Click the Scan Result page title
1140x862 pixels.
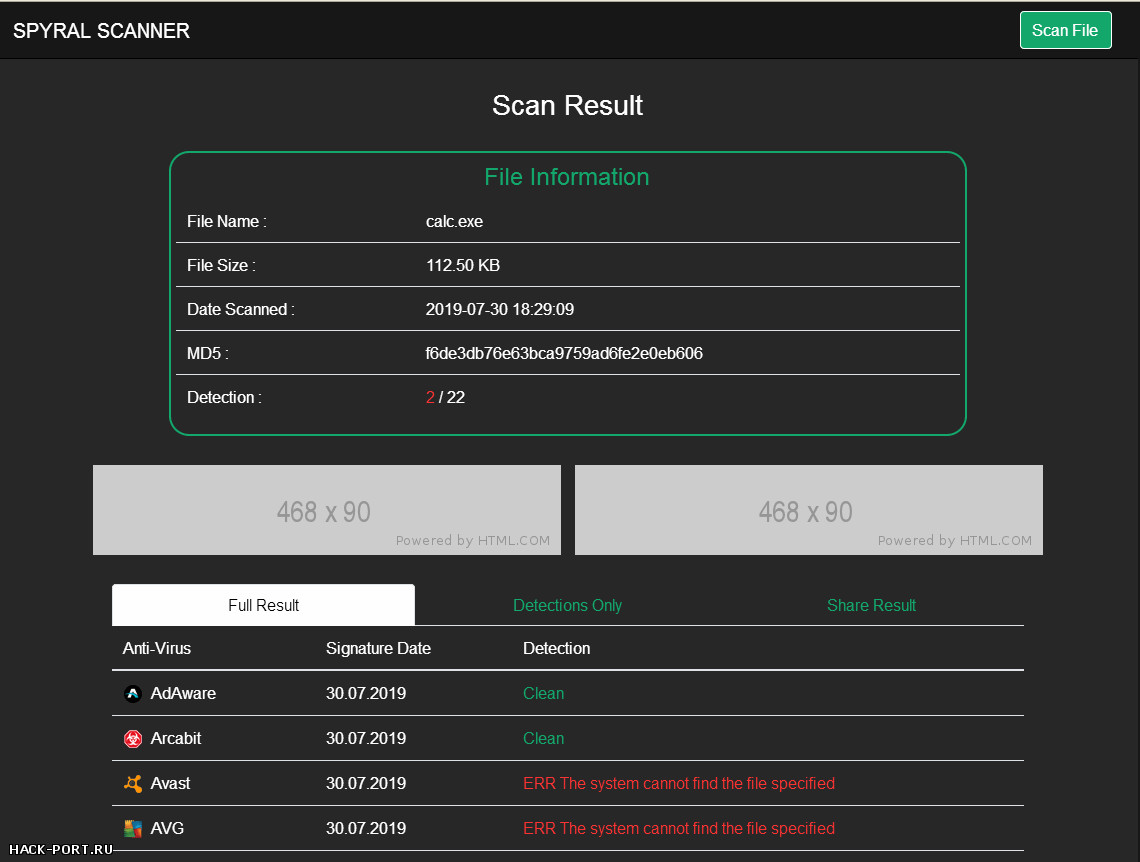point(567,105)
